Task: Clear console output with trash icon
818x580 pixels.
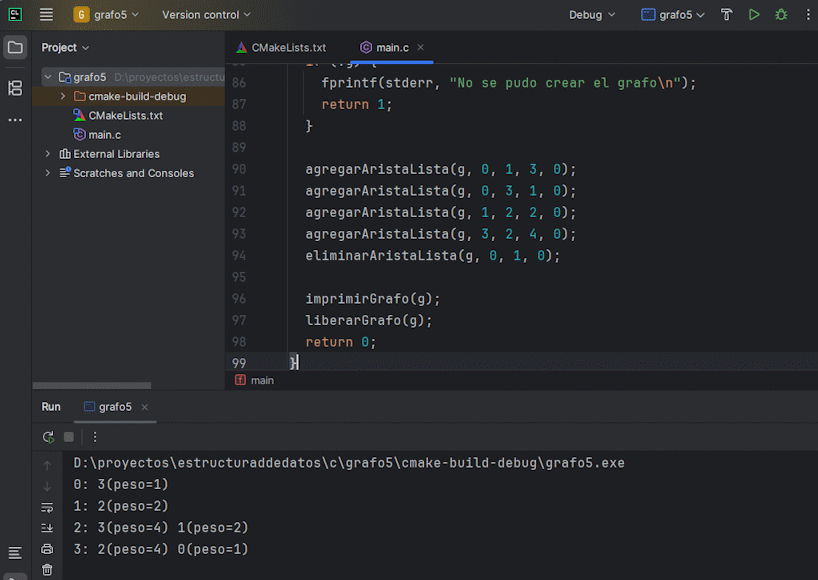Action: tap(47, 570)
